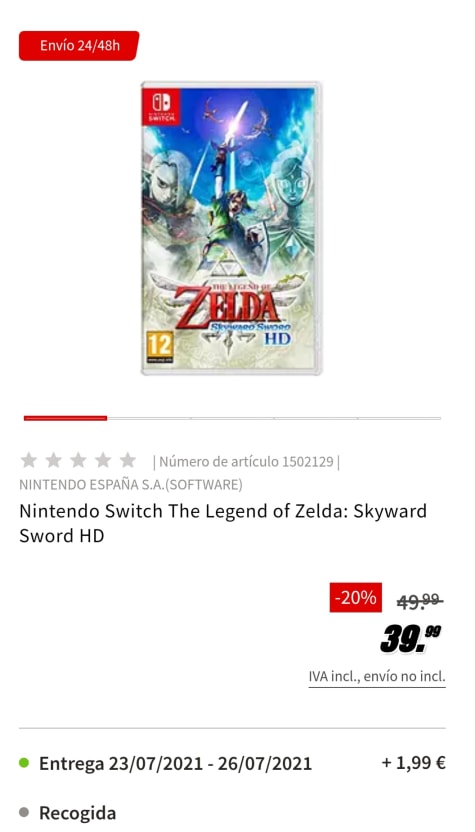Screen dimensions: 475x832
Task: Open the IVA incl., envío no incl. link
Action: (x=377, y=677)
